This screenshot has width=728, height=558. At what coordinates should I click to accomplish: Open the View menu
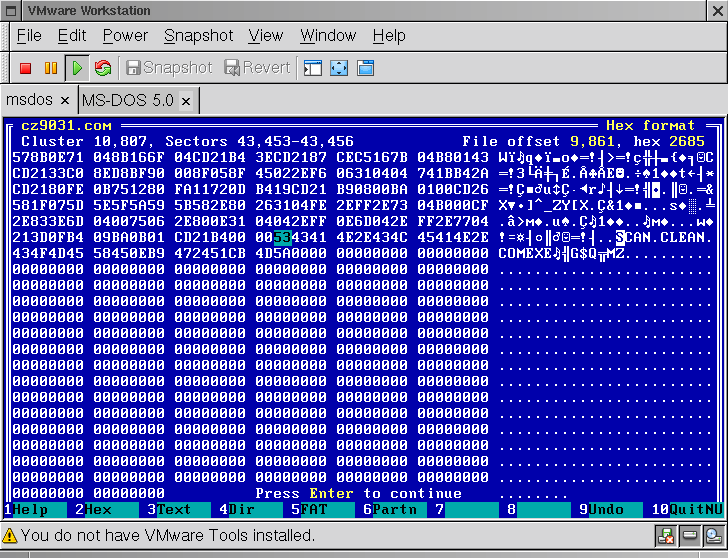[x=265, y=36]
